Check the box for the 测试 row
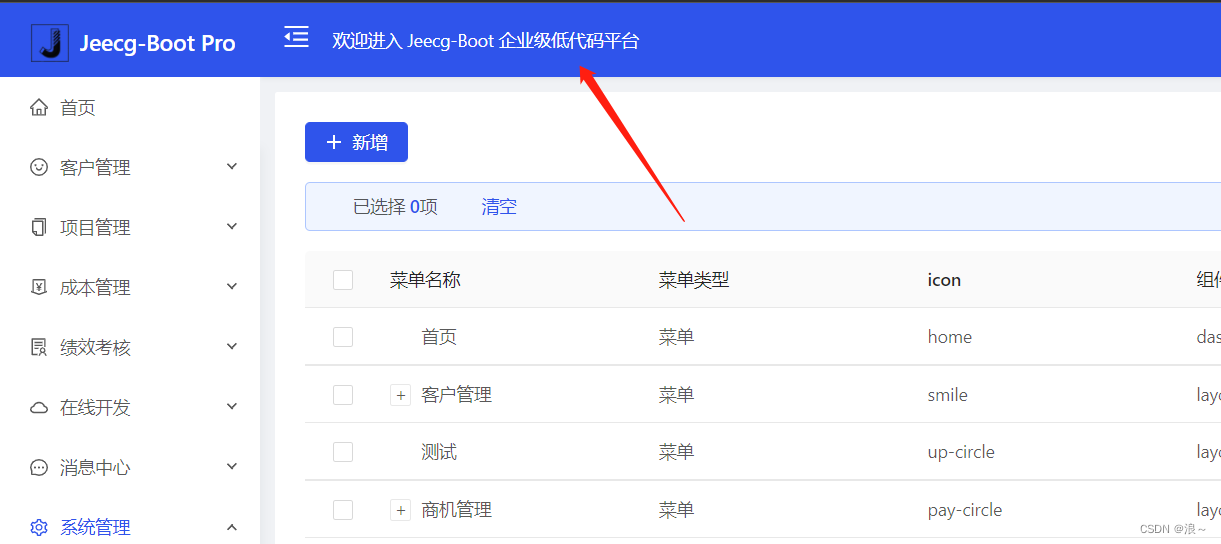The image size is (1221, 544). point(343,452)
